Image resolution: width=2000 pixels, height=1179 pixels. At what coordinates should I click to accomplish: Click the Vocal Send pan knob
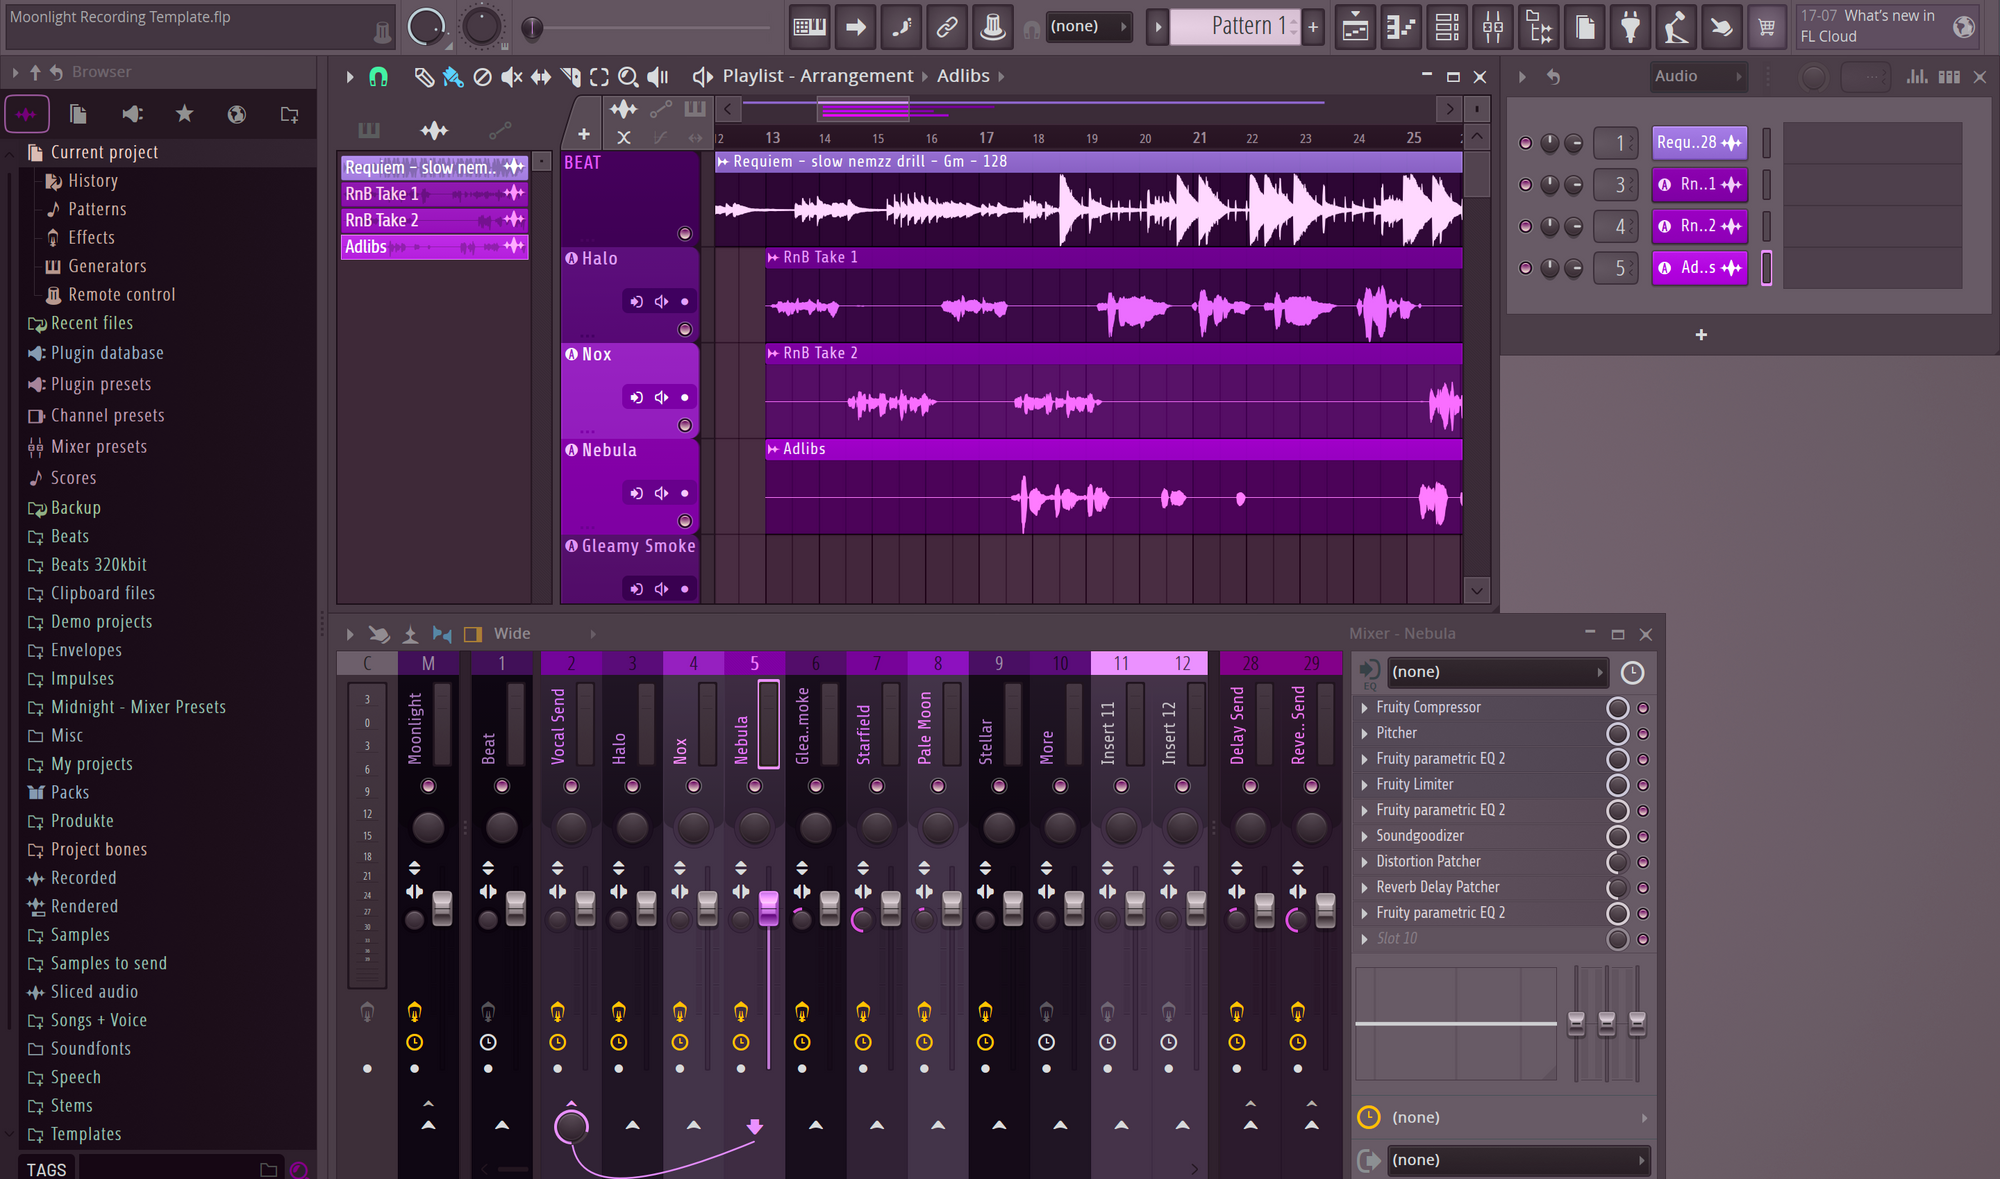[x=571, y=828]
